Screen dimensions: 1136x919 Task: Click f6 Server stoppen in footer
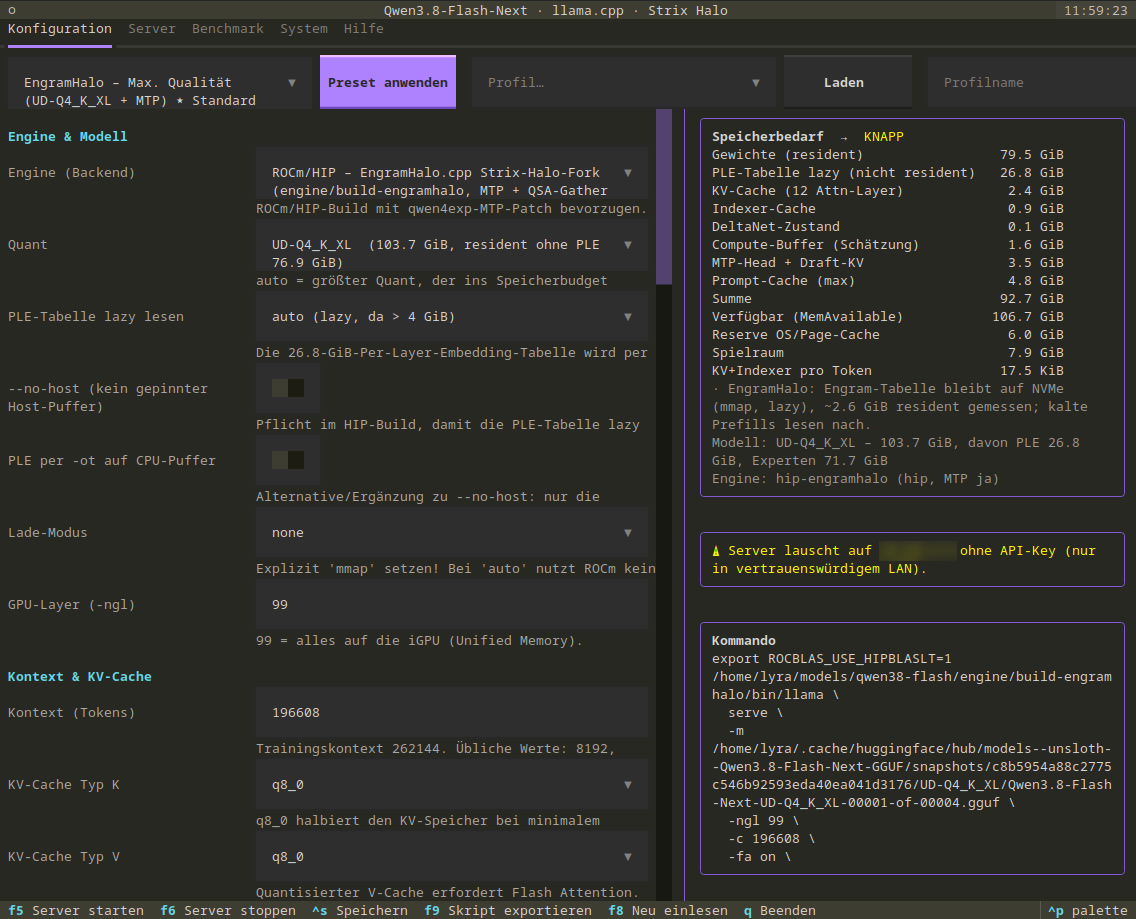(228, 910)
